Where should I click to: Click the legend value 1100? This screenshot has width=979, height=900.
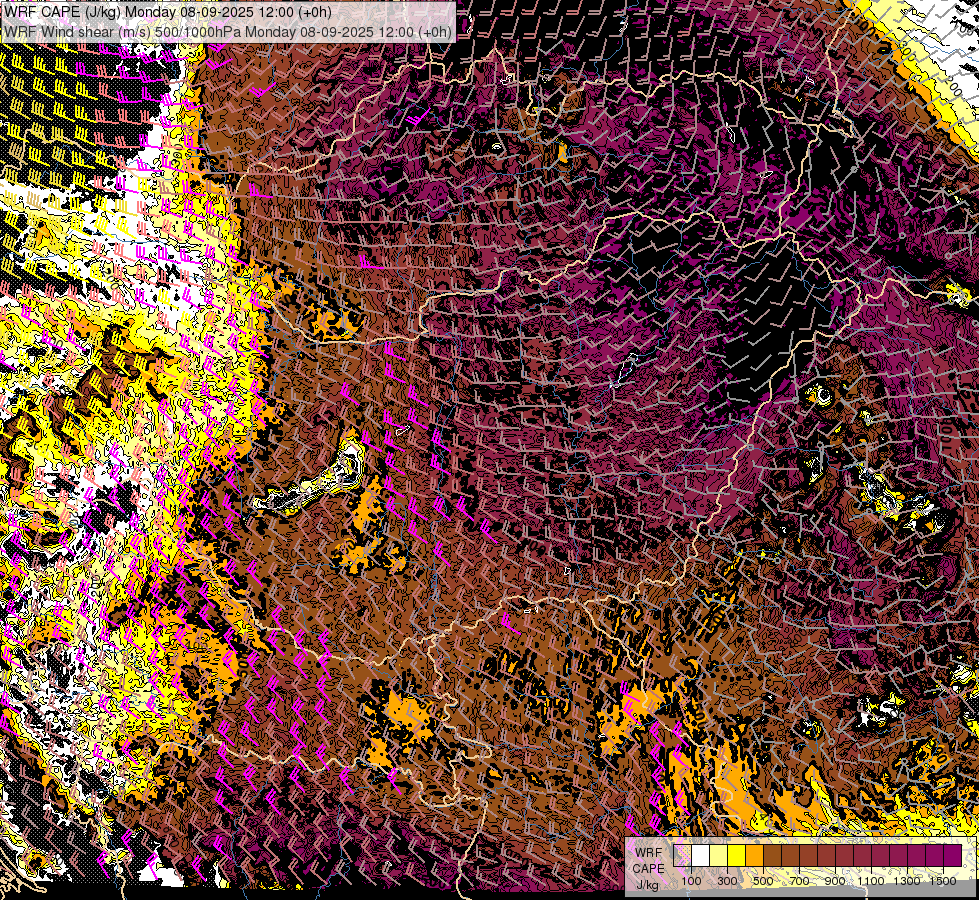click(x=870, y=881)
